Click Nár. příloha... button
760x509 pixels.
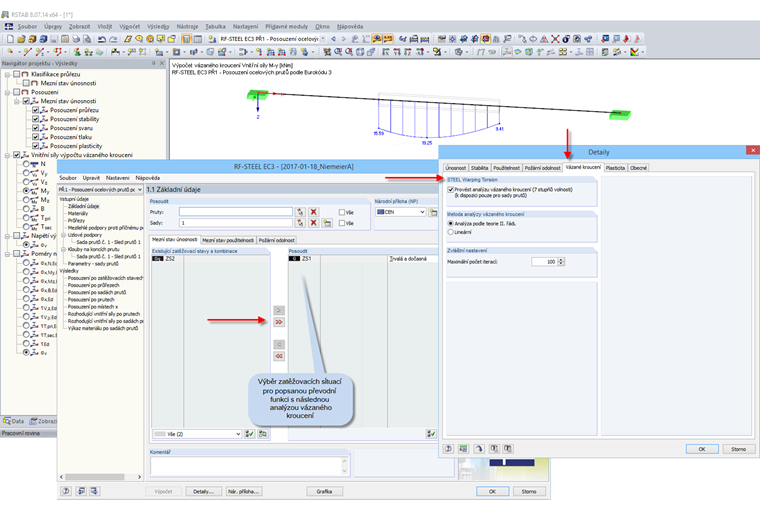(x=244, y=491)
